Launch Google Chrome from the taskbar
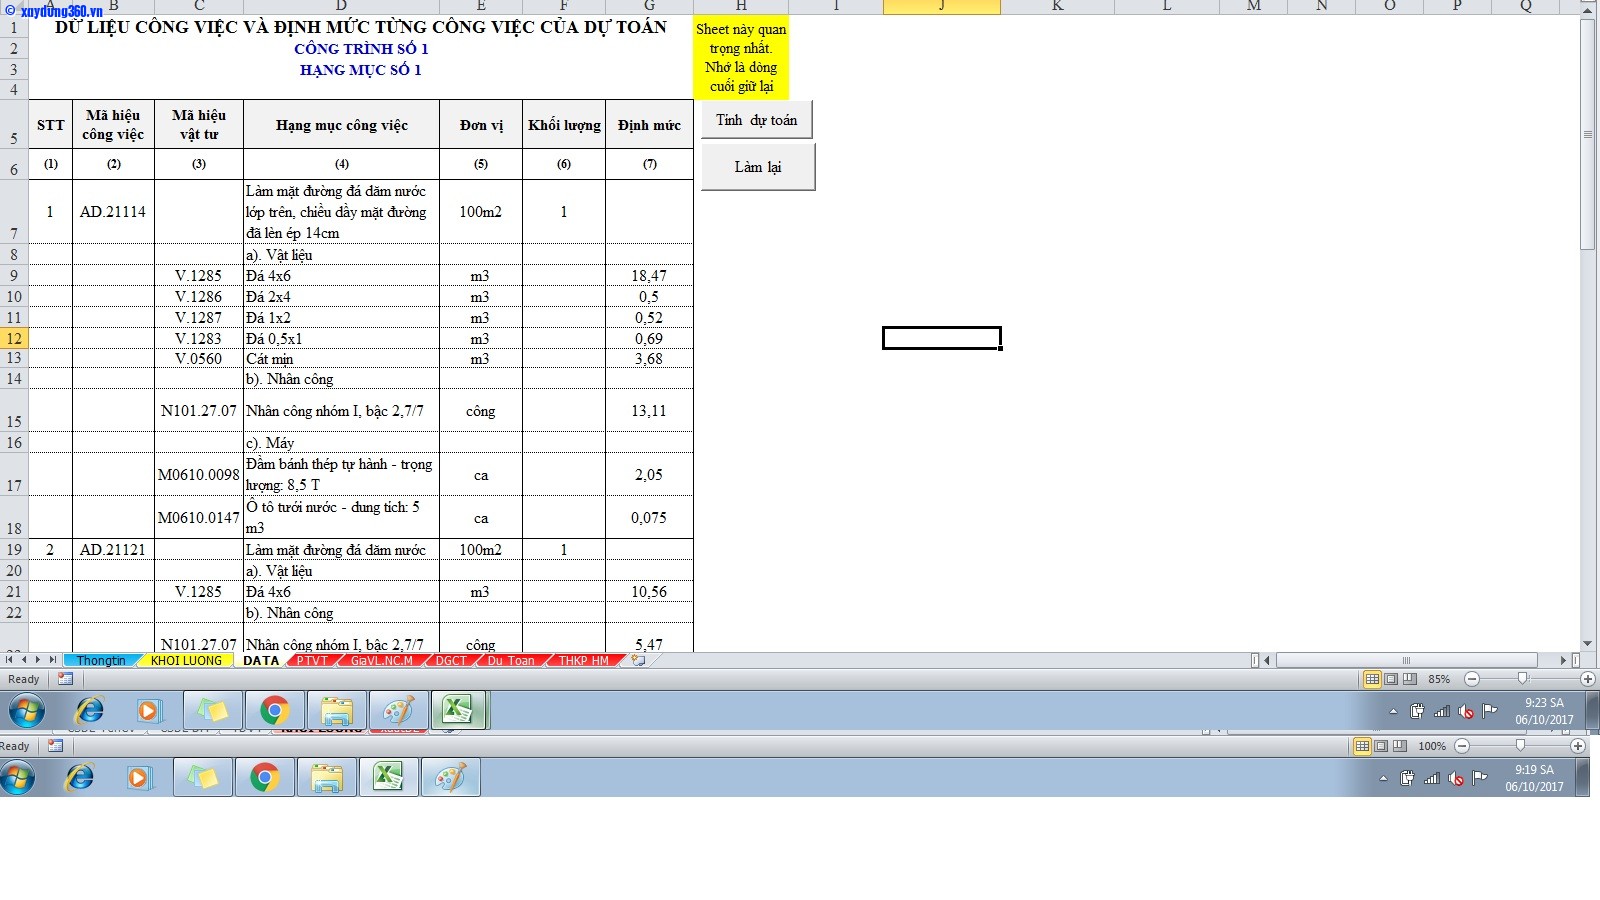1600x900 pixels. pyautogui.click(x=274, y=711)
